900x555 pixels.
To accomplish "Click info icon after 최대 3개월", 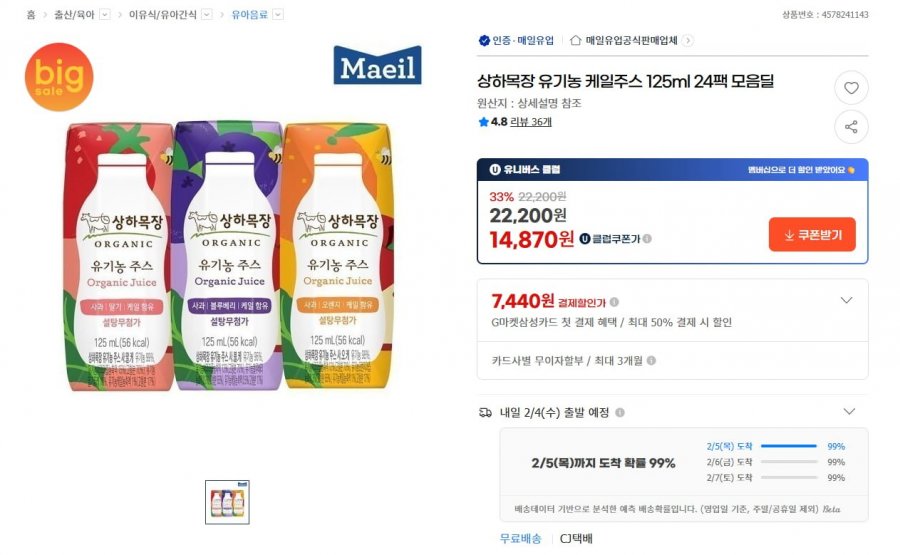I will coord(652,360).
